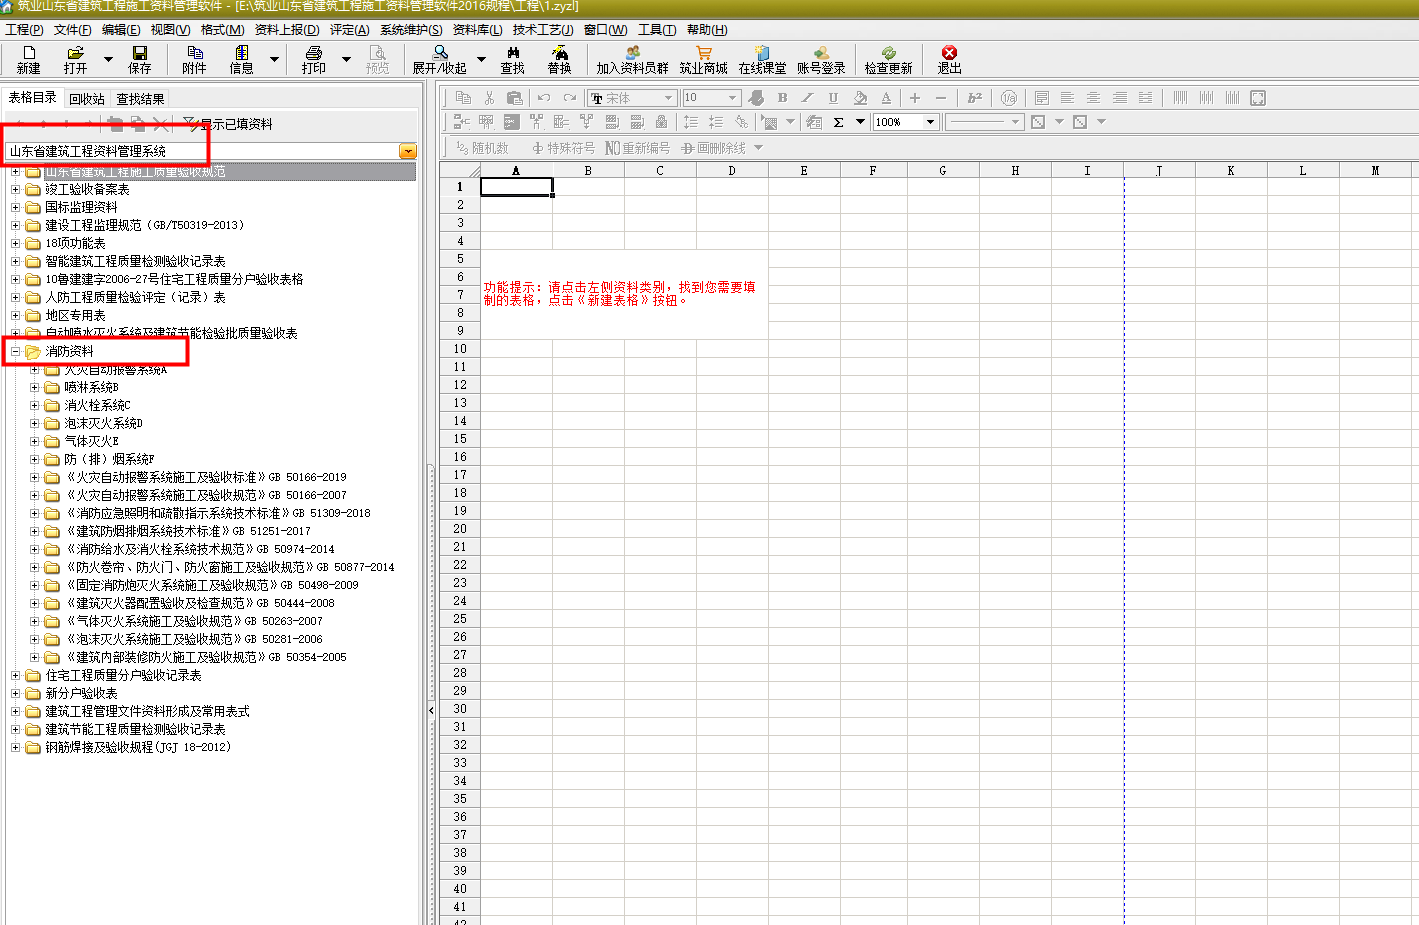Toggle italic formatting
The height and width of the screenshot is (925, 1419).
807,98
